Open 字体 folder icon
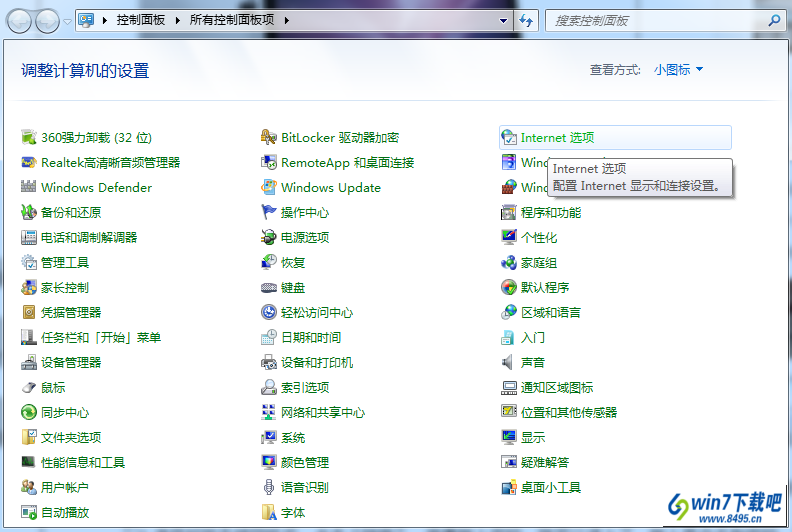This screenshot has width=792, height=532. coord(269,512)
